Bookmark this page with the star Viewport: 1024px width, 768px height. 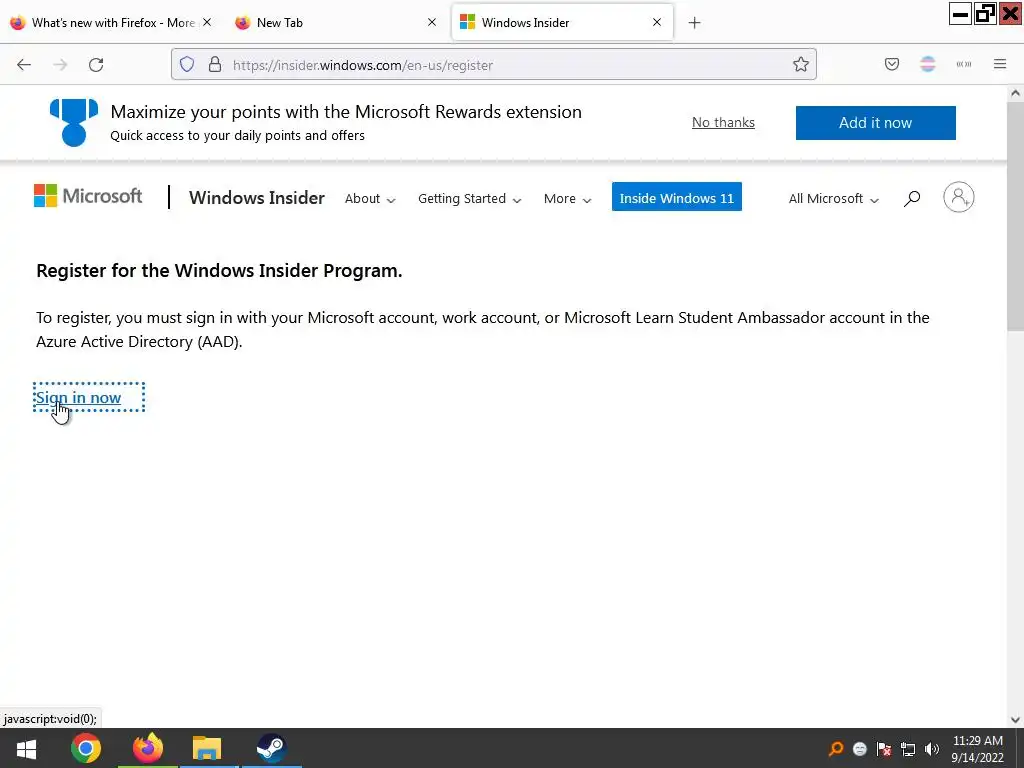(x=801, y=65)
